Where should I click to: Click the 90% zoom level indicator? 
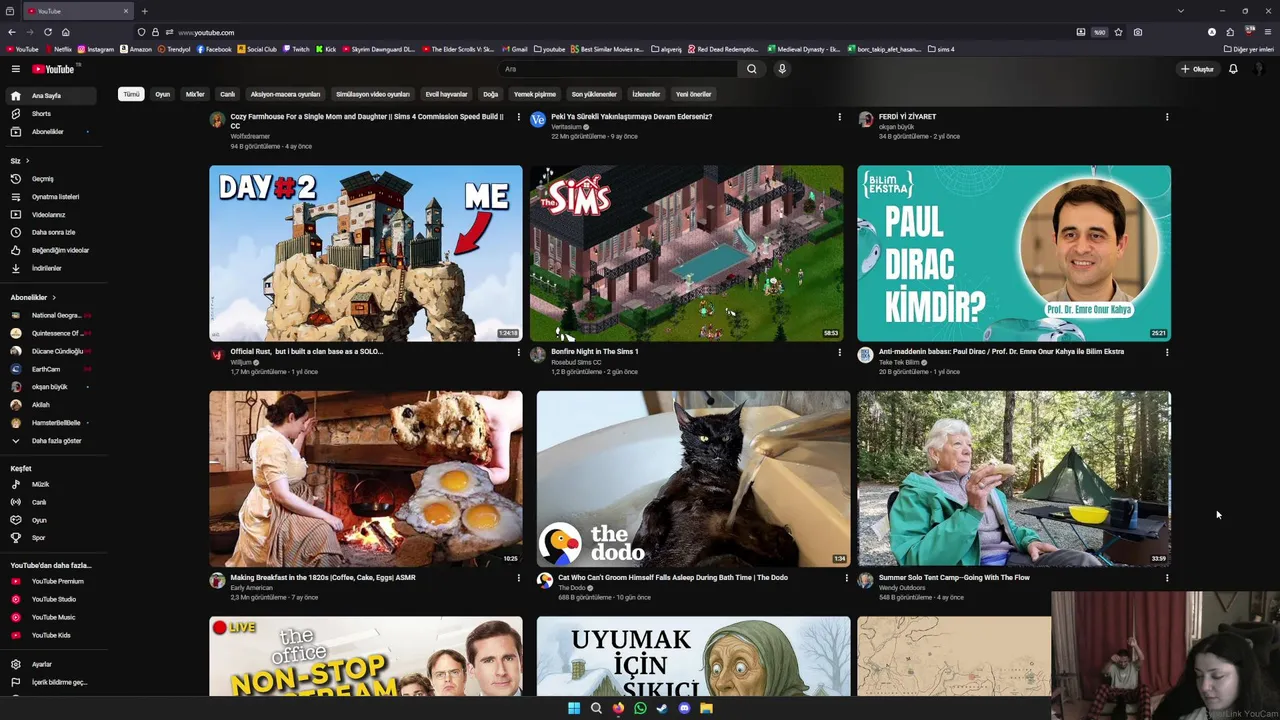tap(1099, 32)
